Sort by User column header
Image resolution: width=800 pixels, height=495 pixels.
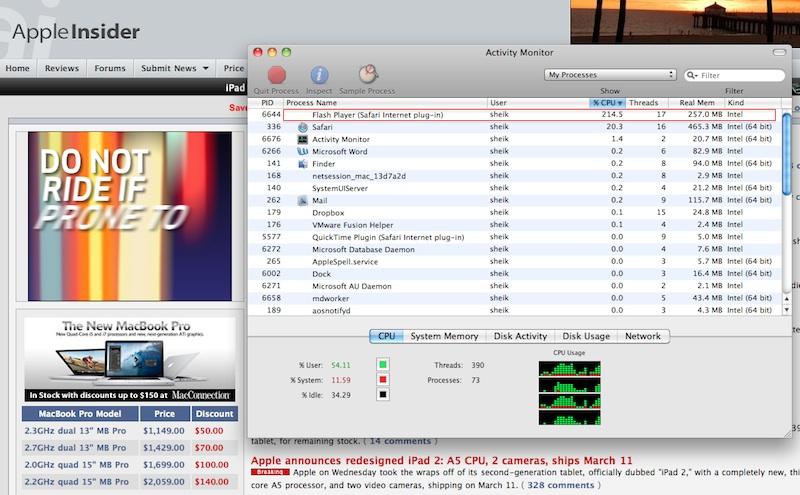(538, 103)
